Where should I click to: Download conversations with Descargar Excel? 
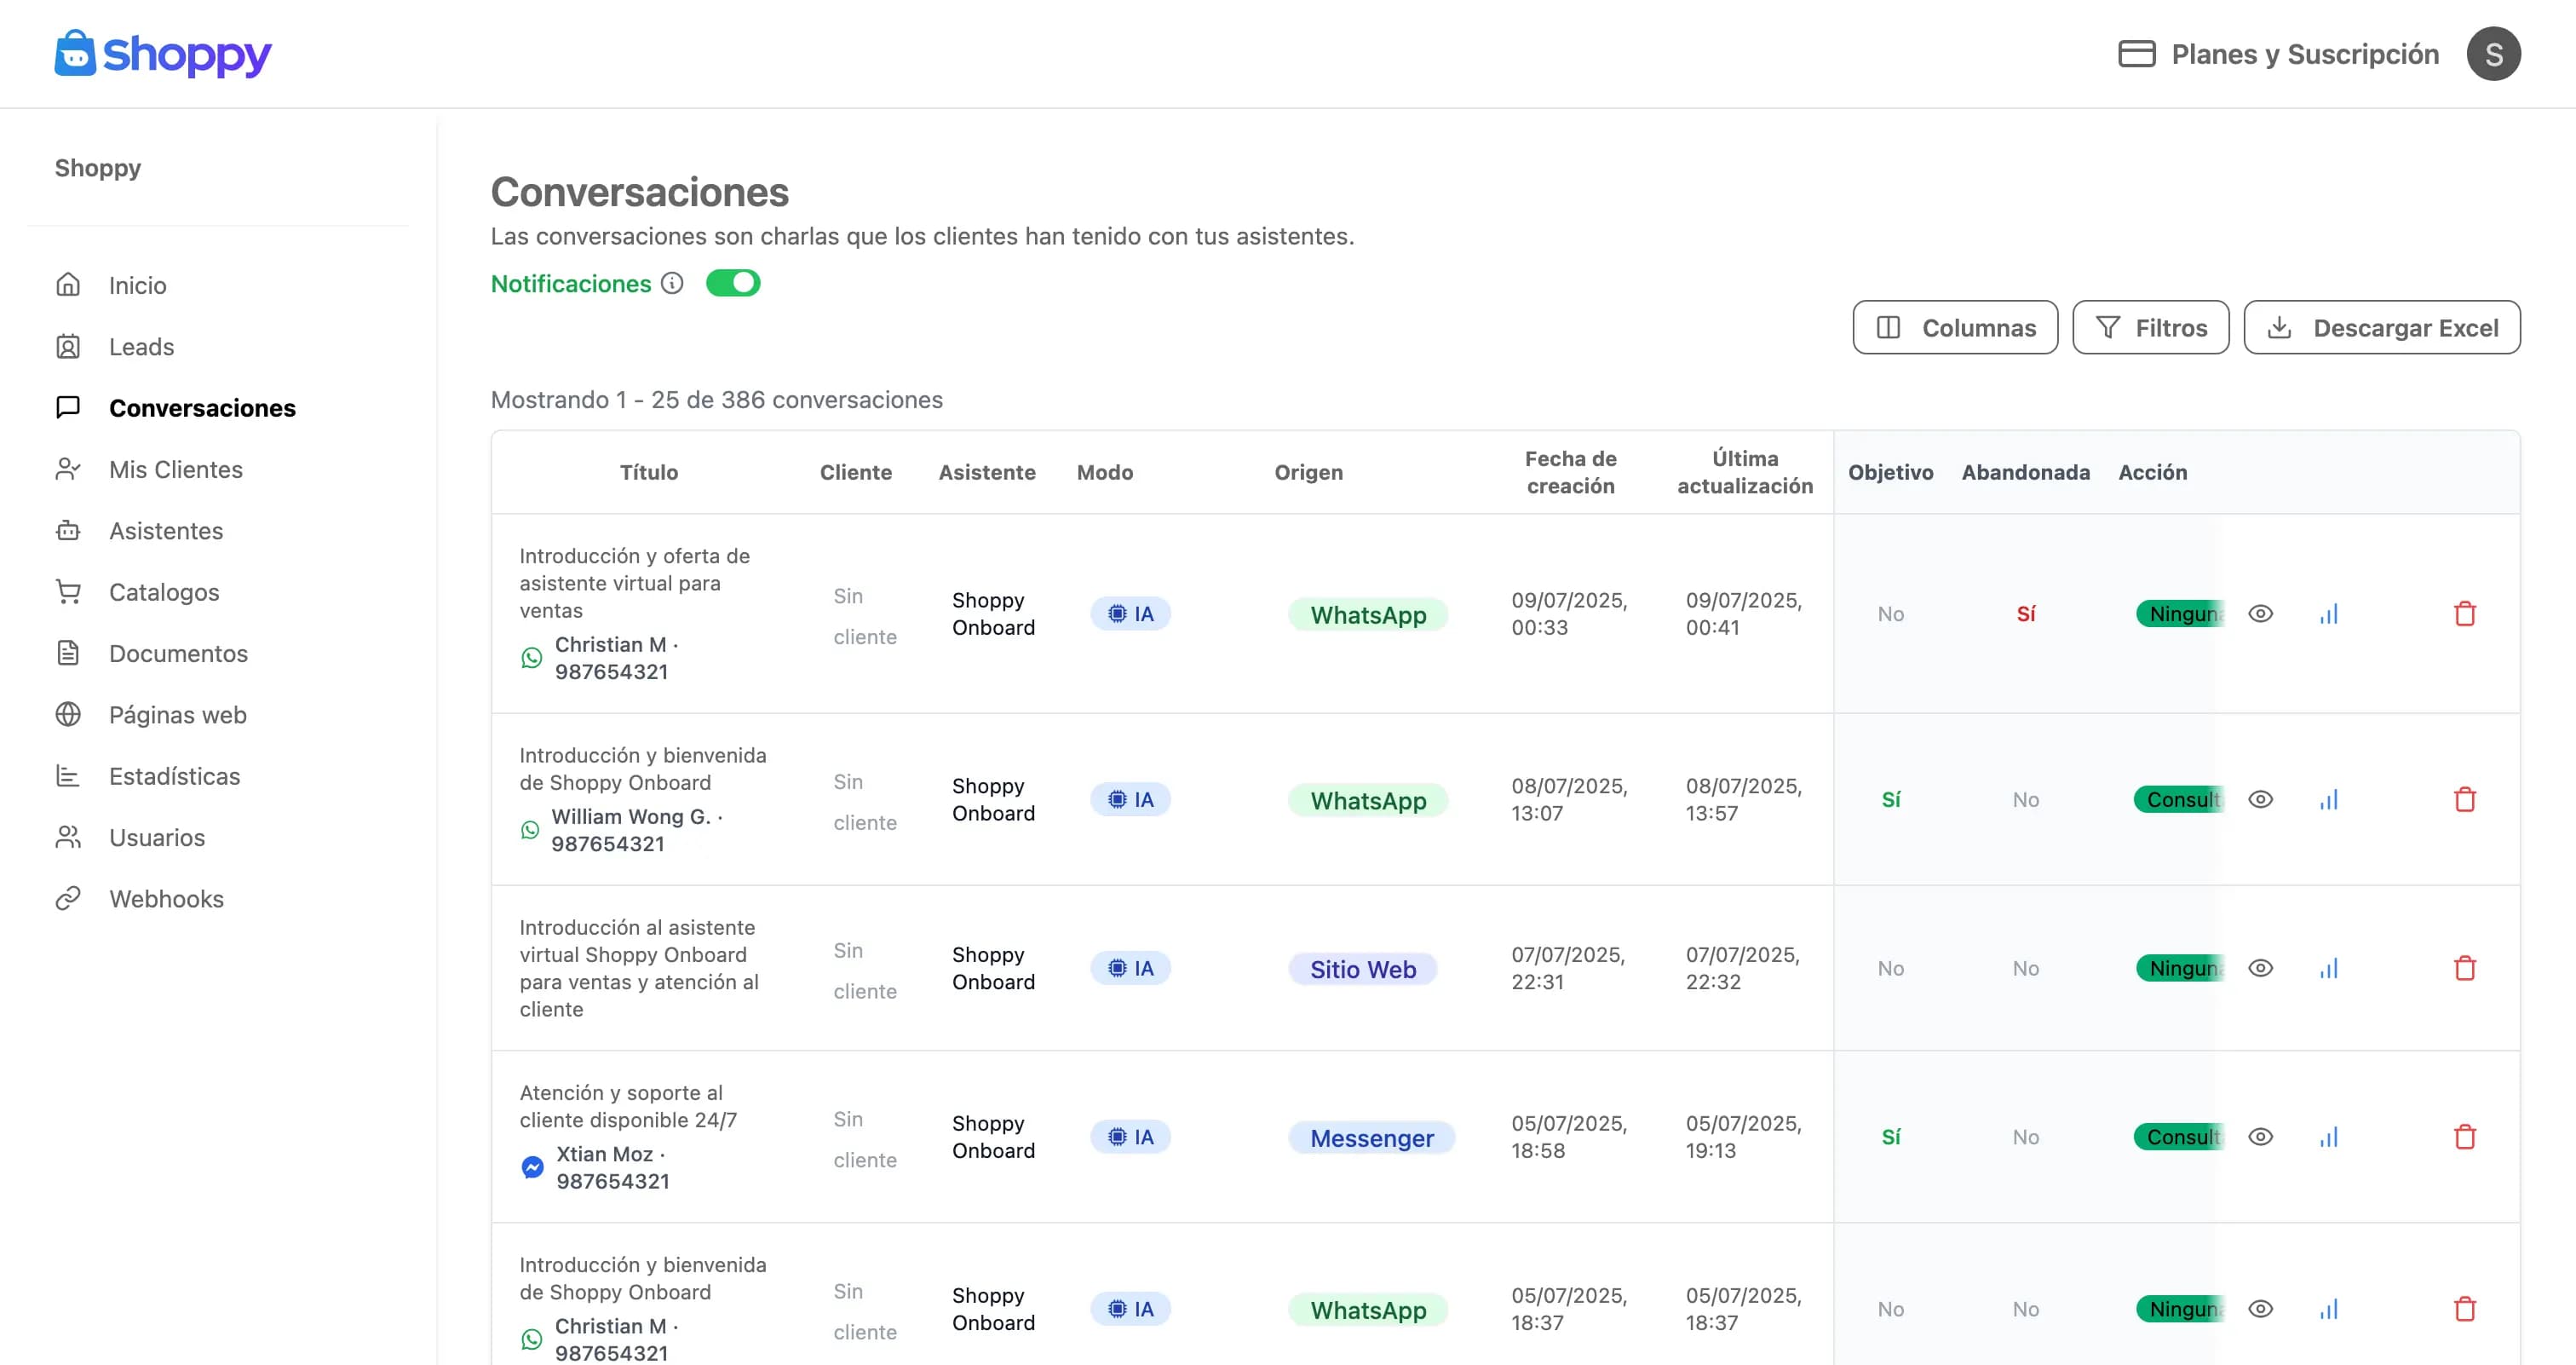[2382, 328]
